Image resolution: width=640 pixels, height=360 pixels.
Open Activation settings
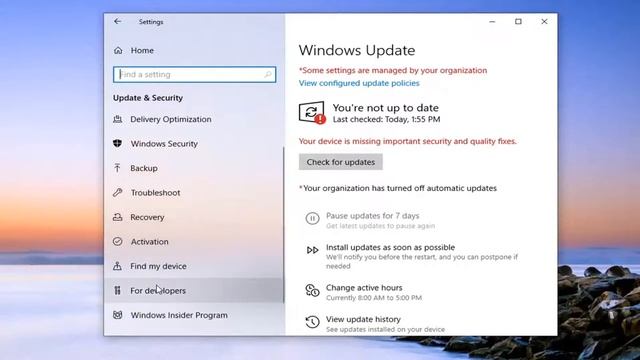tap(149, 242)
